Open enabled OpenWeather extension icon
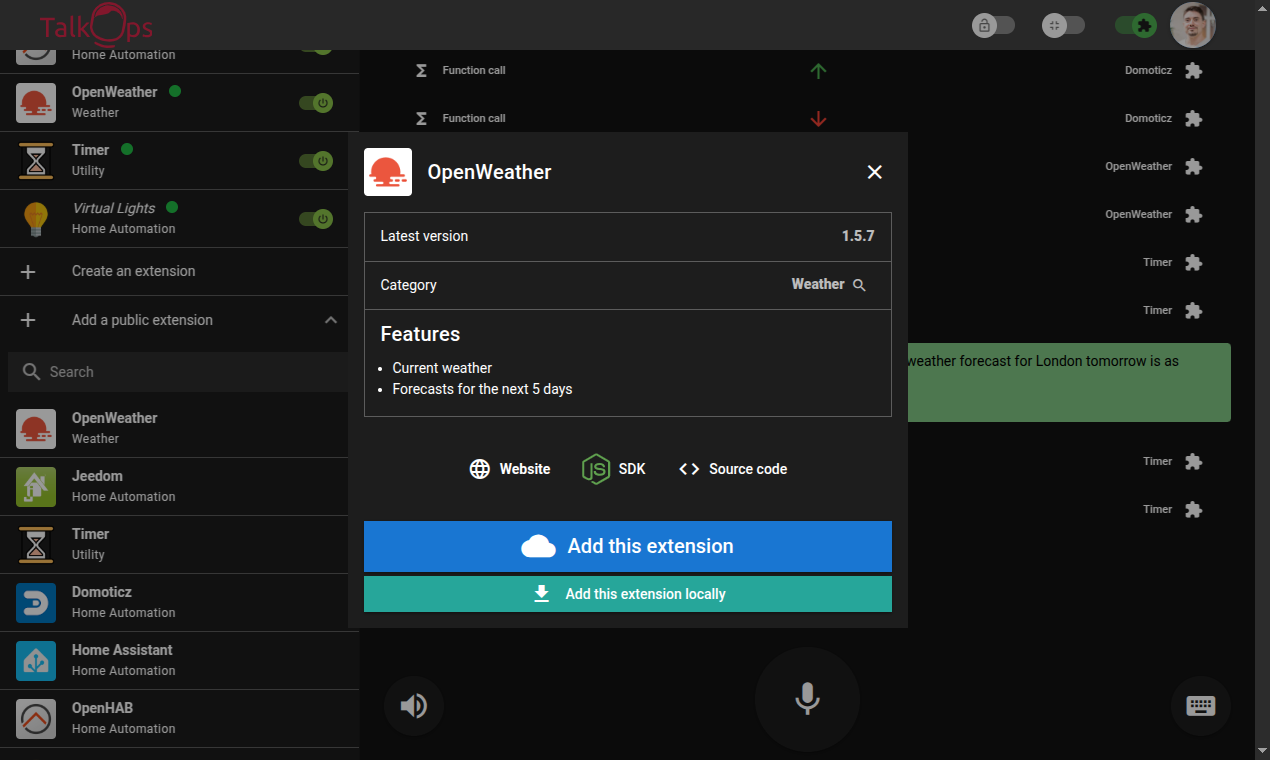Viewport: 1270px width, 760px height. (36, 102)
